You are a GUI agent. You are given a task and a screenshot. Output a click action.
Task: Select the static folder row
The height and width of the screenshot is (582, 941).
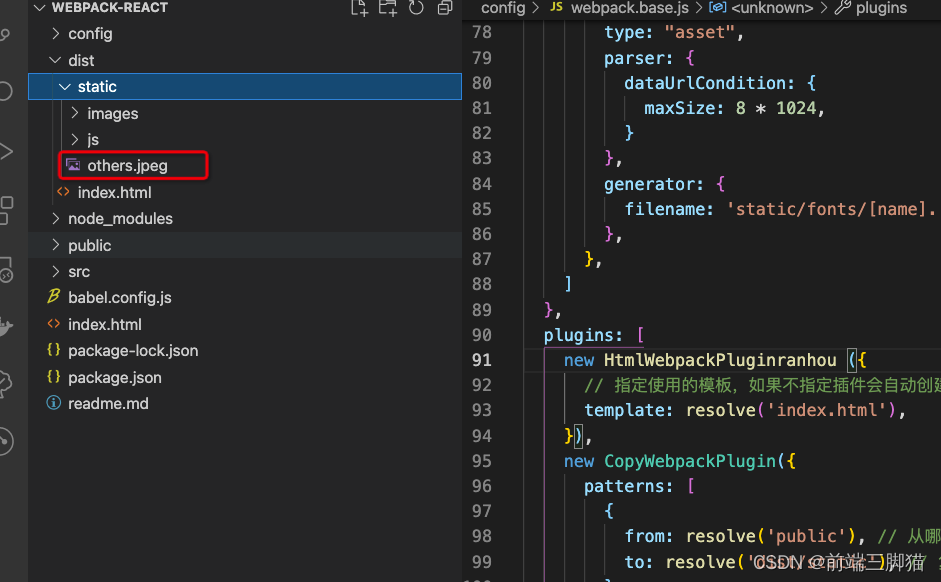coord(245,86)
